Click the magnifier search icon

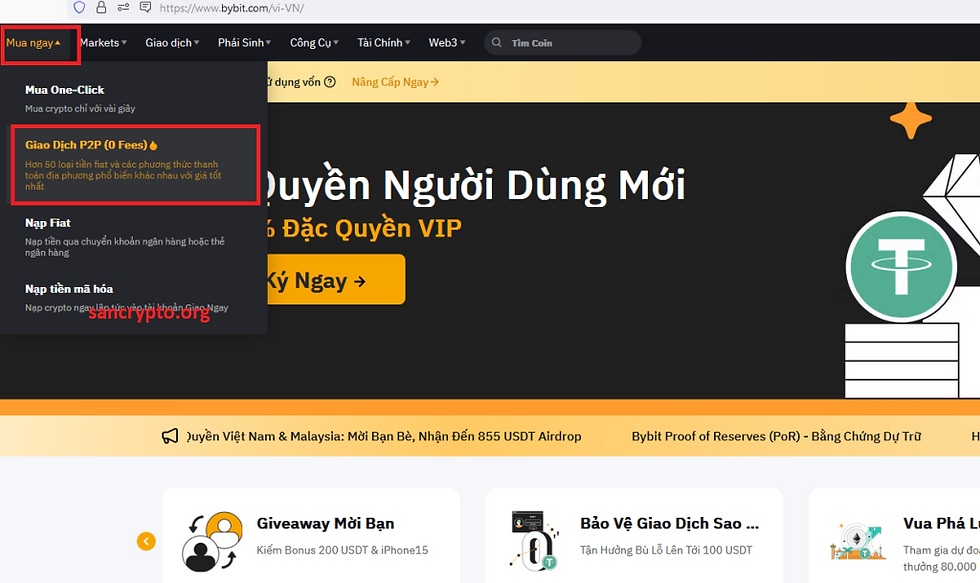(496, 42)
